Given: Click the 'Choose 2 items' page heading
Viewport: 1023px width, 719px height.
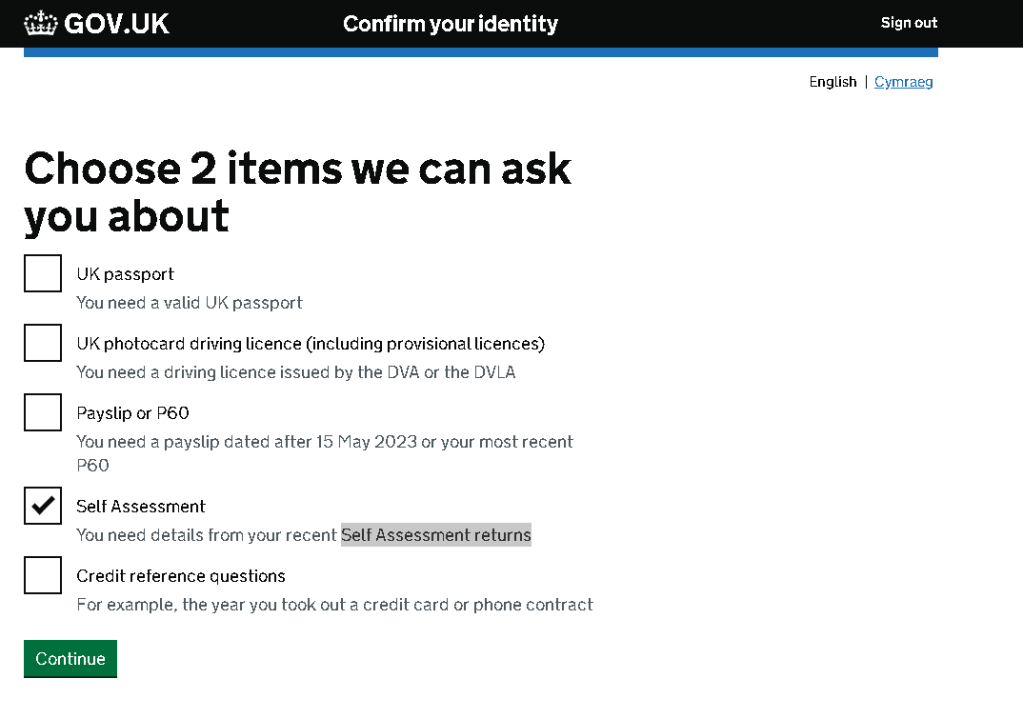Looking at the screenshot, I should [x=298, y=192].
